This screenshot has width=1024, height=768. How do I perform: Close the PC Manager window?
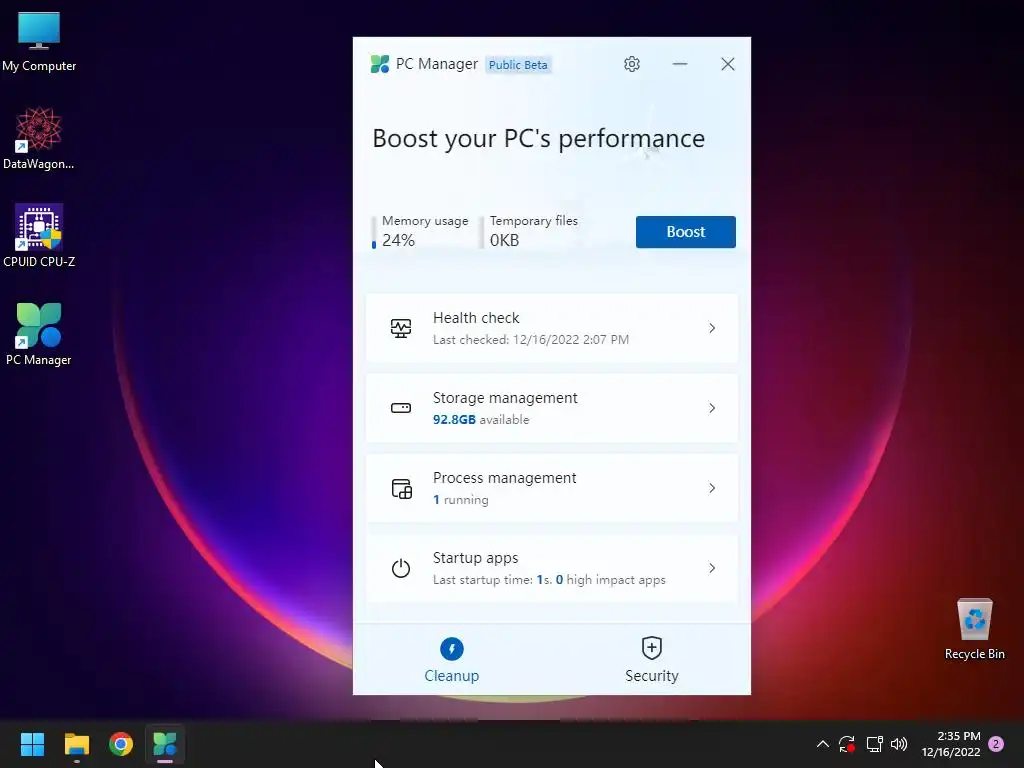tap(728, 64)
